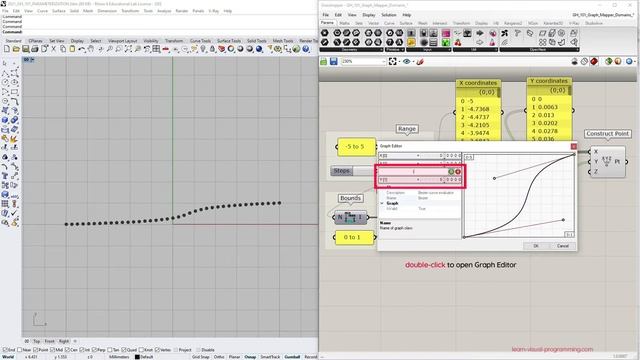Image resolution: width=640 pixels, height=360 pixels.
Task: Click the Steps slider component on canvas
Action: pyautogui.click(x=353, y=171)
